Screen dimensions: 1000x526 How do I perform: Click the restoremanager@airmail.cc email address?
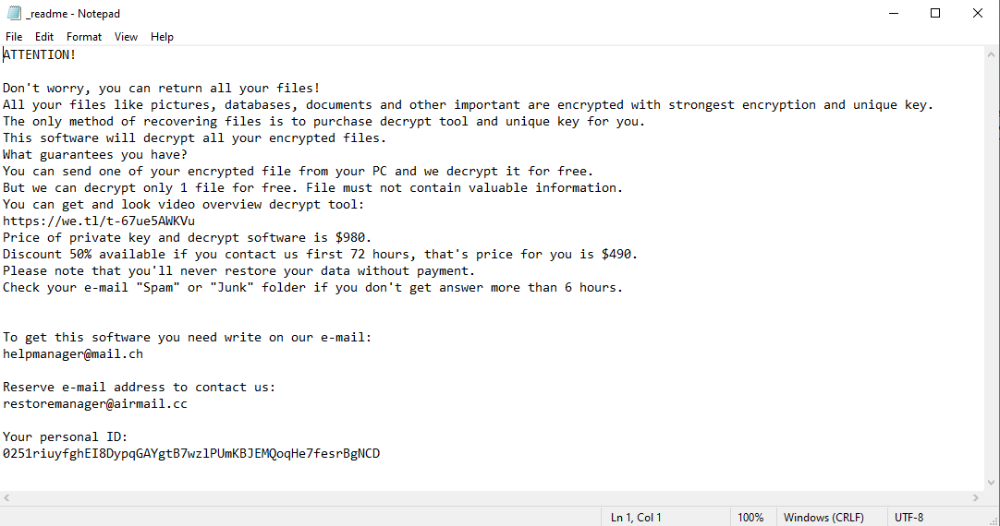pos(94,404)
